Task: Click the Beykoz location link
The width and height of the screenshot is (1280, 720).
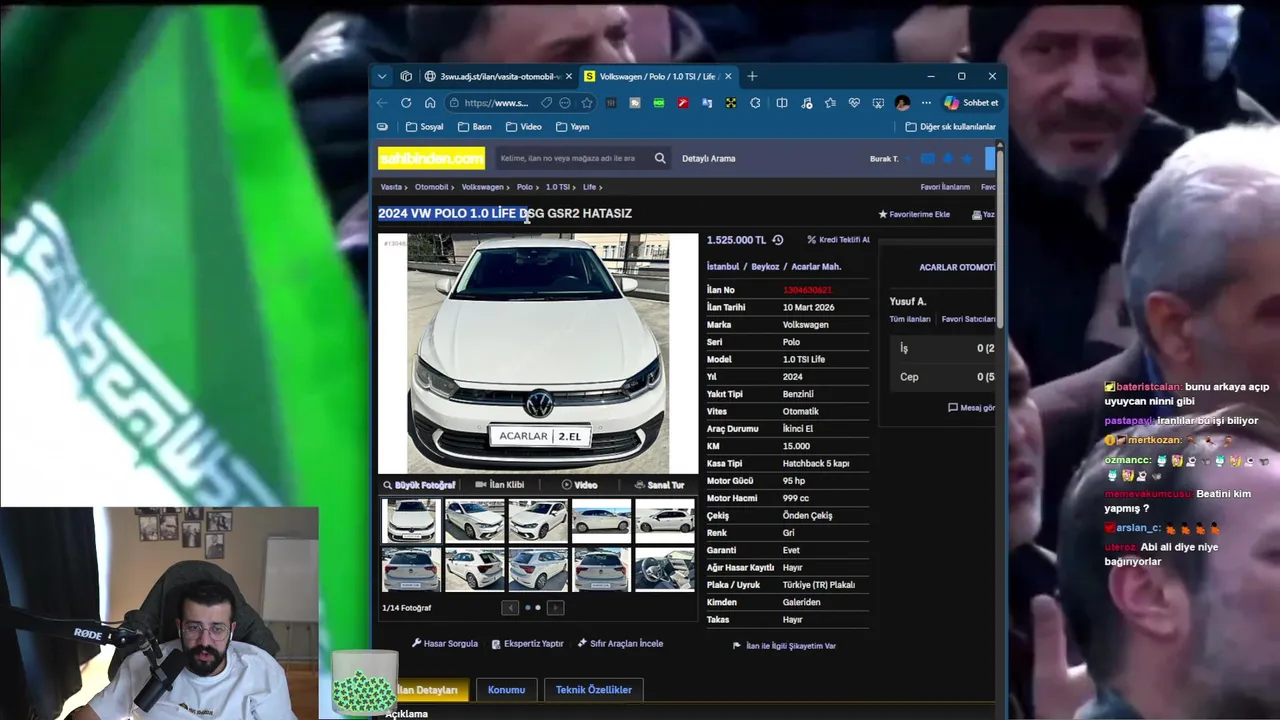Action: [x=765, y=267]
